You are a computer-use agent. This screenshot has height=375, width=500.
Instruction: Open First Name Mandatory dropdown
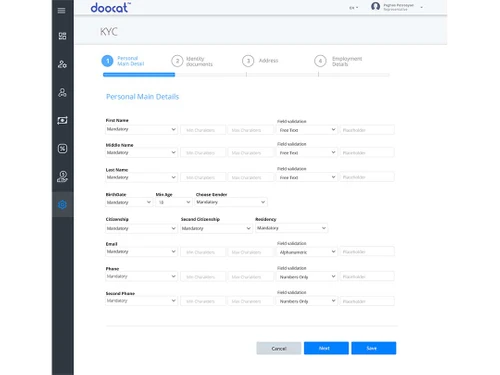pos(141,129)
